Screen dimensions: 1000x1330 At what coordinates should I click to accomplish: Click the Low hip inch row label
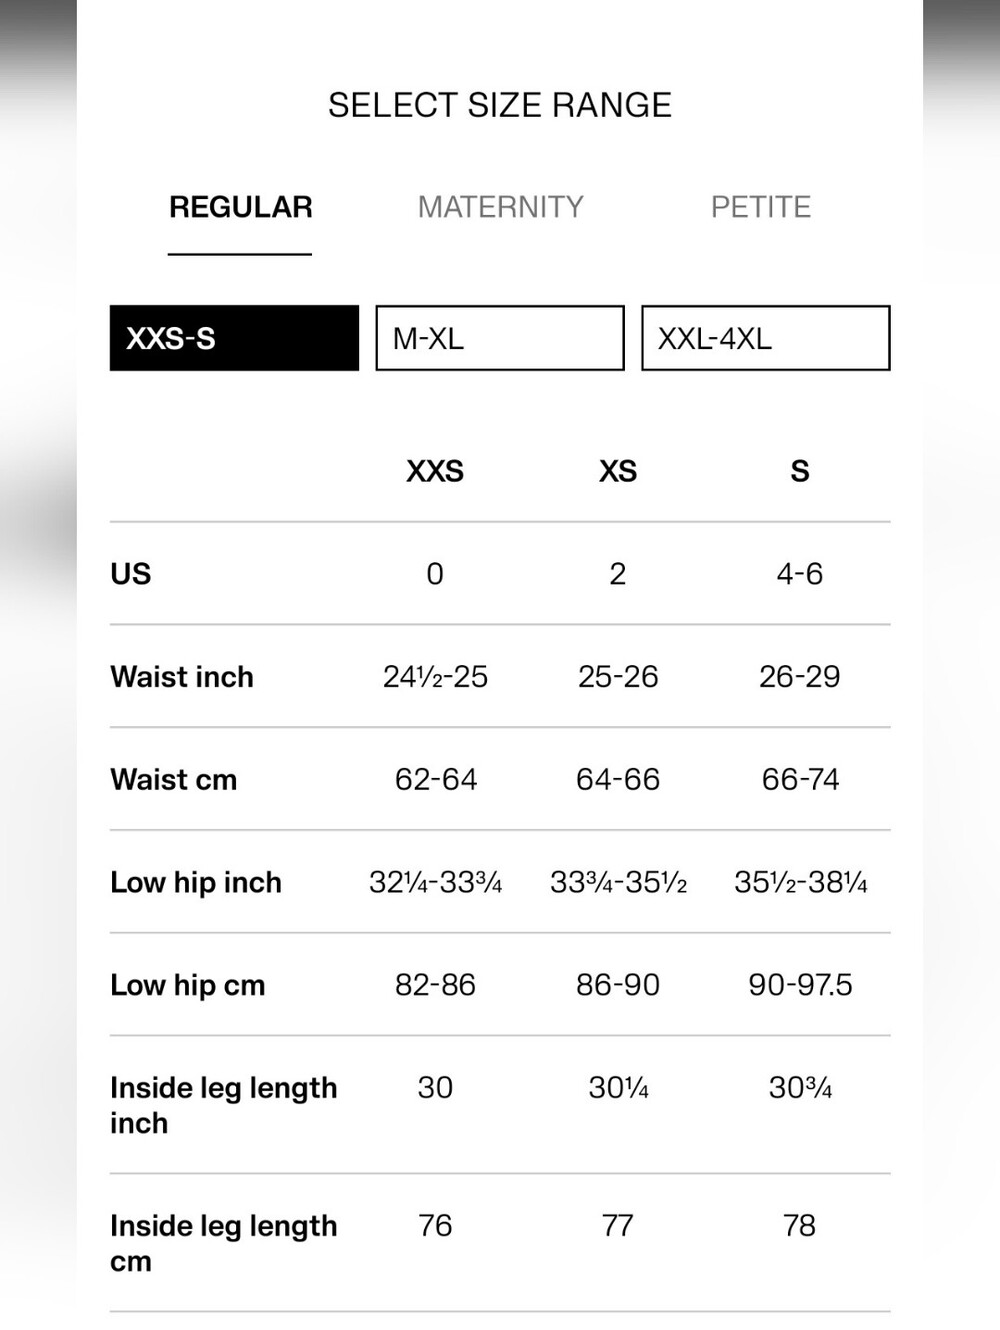[196, 883]
